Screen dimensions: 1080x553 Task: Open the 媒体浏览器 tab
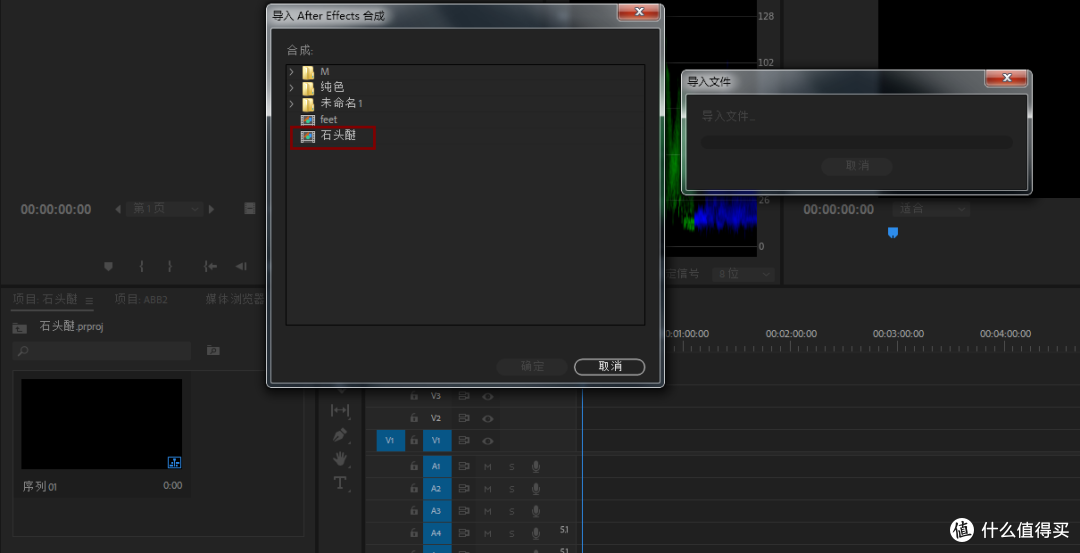(235, 300)
